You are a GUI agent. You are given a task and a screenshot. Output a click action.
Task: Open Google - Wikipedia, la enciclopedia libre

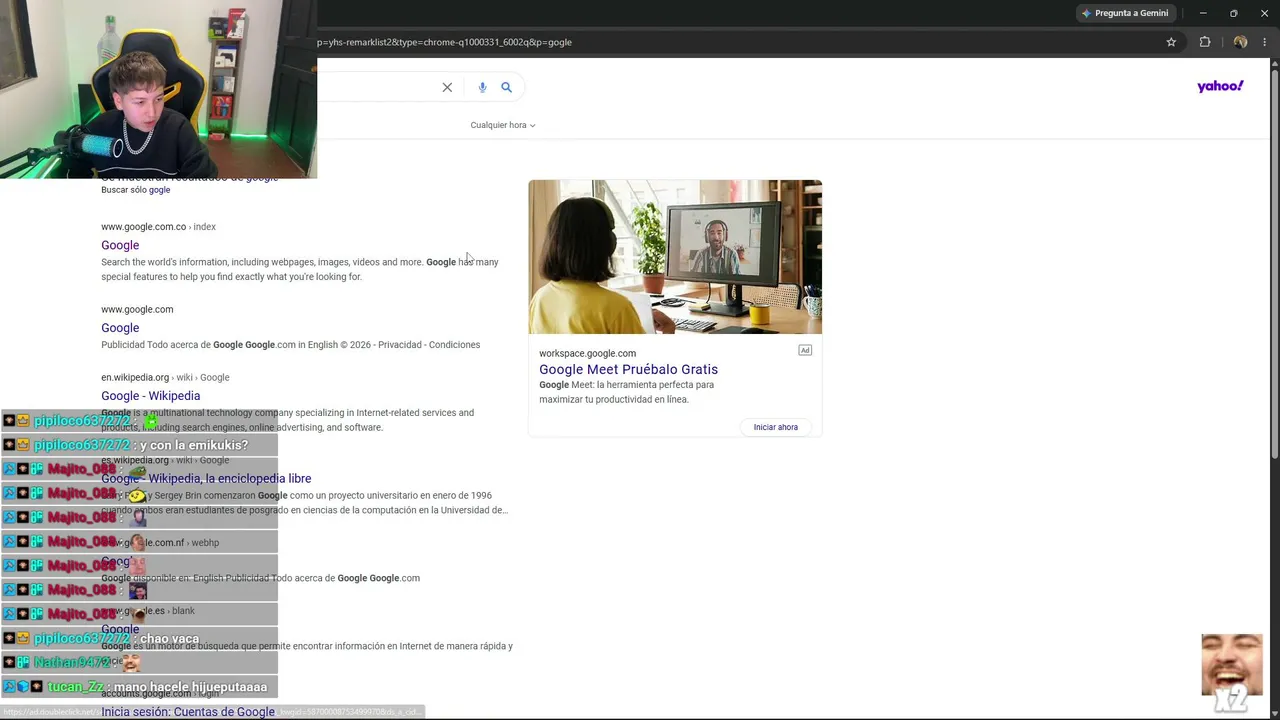point(206,479)
